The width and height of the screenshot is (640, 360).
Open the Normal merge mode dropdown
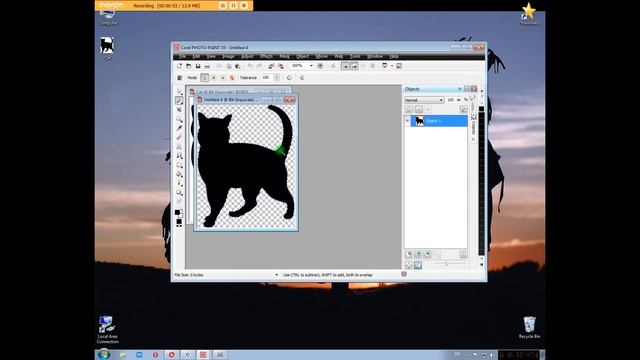[424, 100]
